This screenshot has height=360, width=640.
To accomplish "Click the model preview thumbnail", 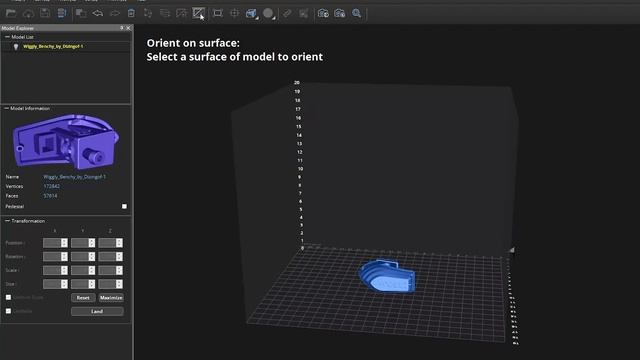I will (x=65, y=142).
